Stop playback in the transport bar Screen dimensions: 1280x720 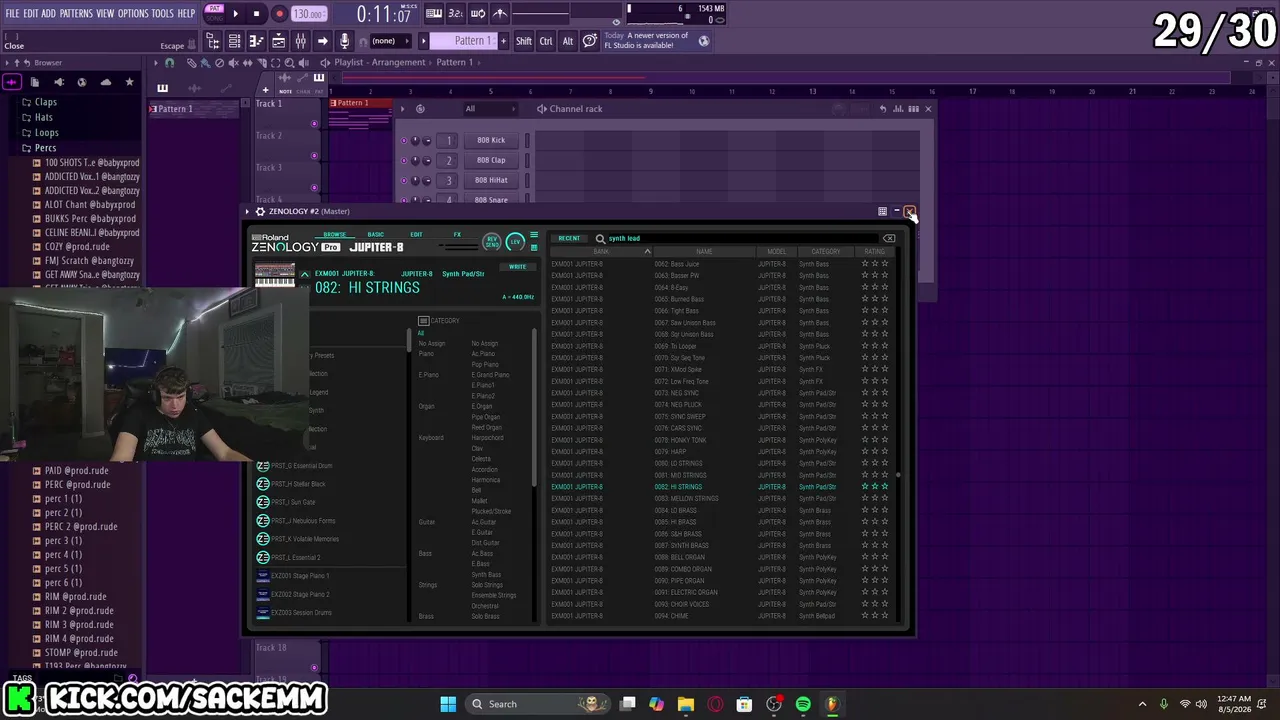click(x=256, y=14)
